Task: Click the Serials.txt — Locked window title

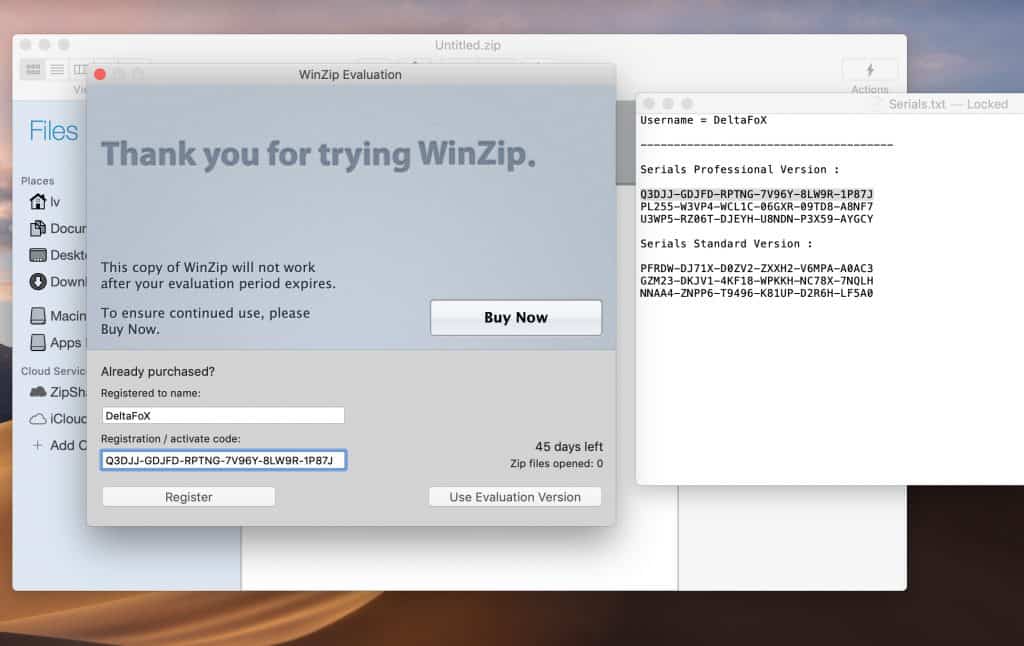Action: (948, 104)
